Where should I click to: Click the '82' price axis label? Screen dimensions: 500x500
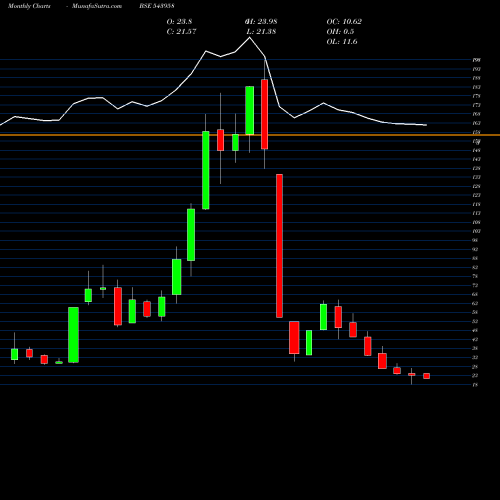coord(475,267)
